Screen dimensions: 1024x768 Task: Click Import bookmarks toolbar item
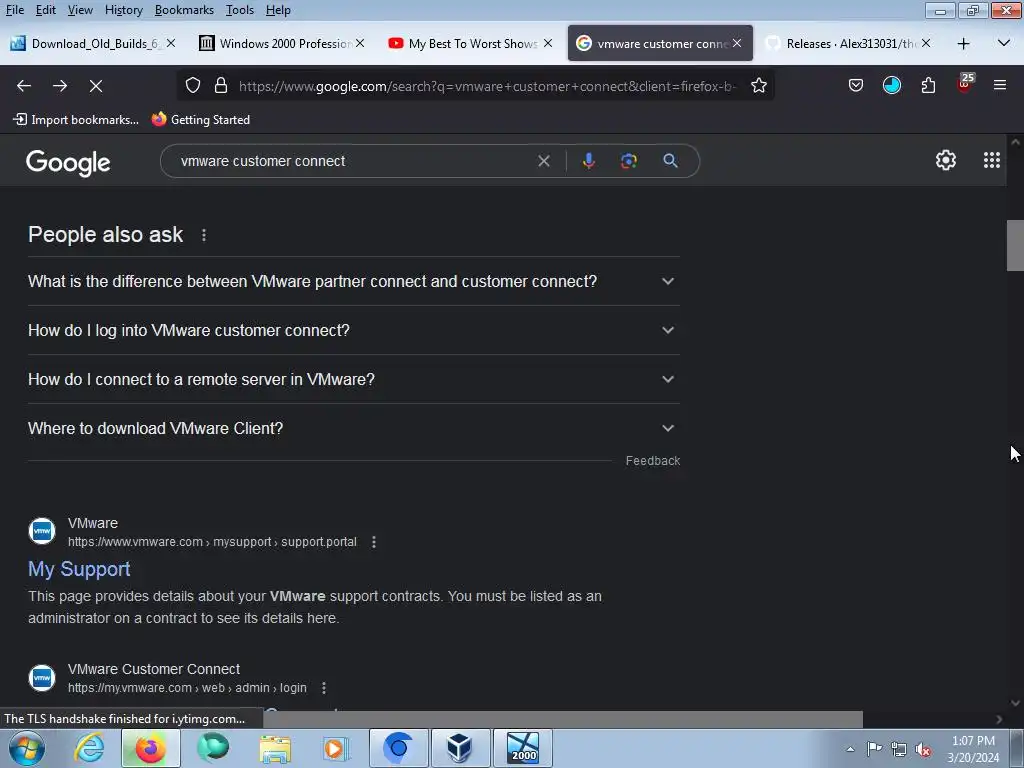(76, 120)
